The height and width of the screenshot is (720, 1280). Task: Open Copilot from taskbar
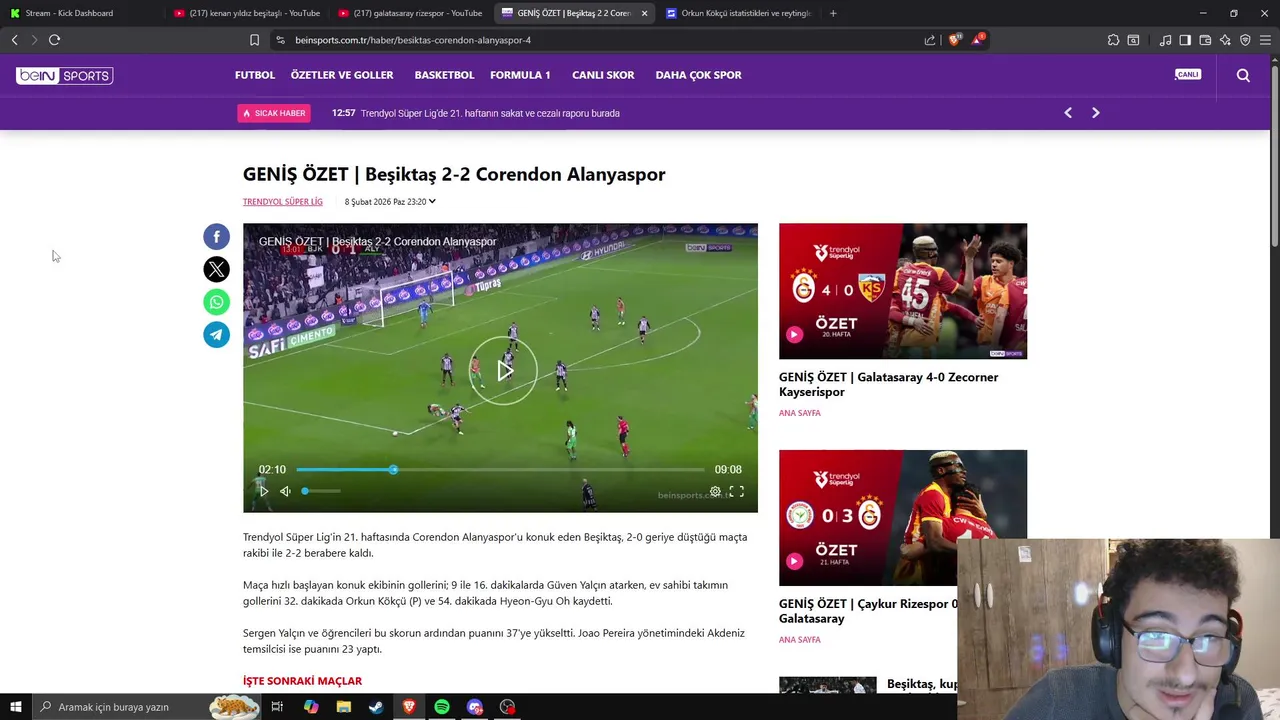coord(311,707)
